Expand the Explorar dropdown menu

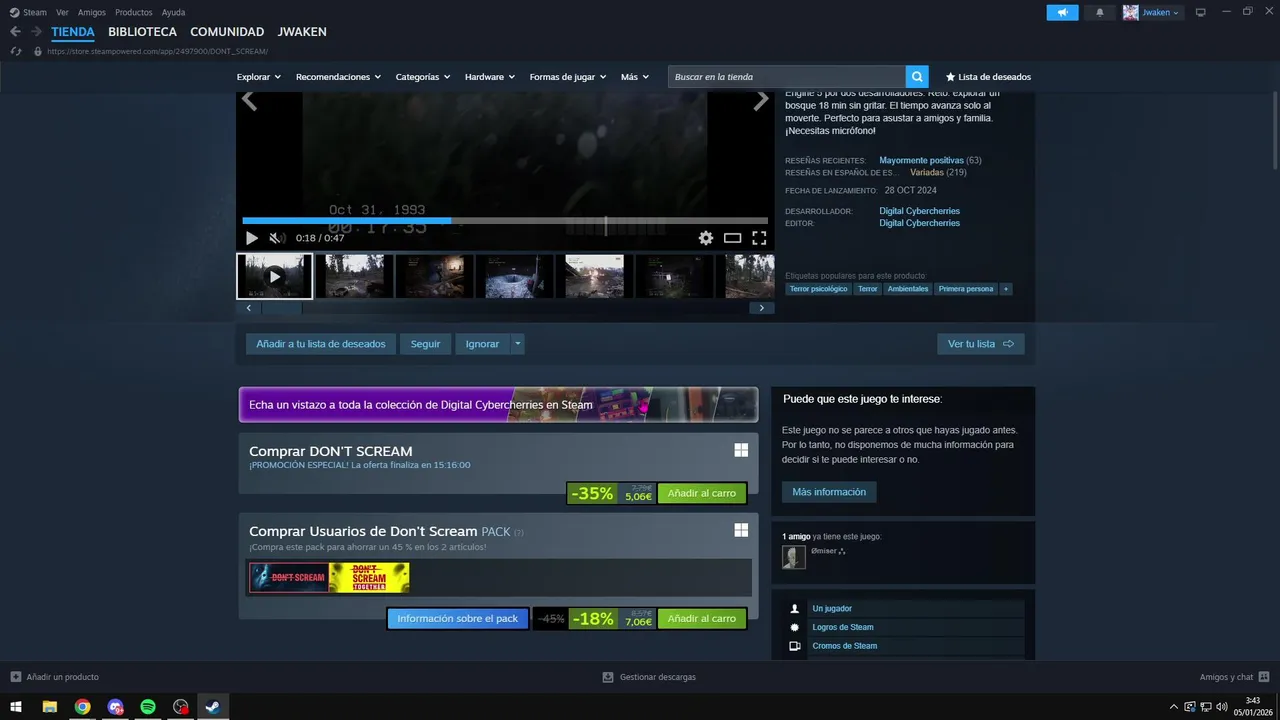(x=259, y=77)
